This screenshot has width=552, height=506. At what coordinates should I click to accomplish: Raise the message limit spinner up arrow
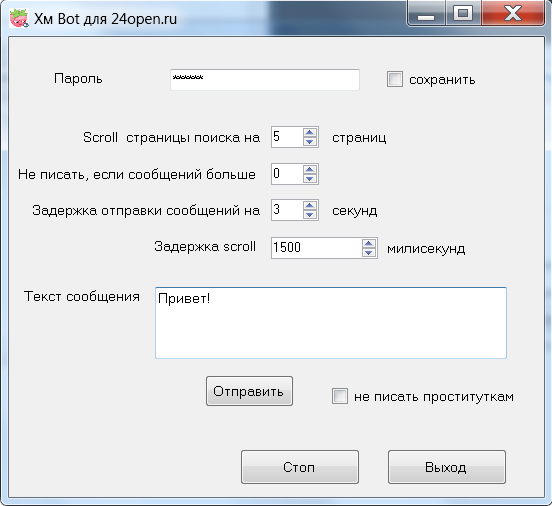coord(310,170)
